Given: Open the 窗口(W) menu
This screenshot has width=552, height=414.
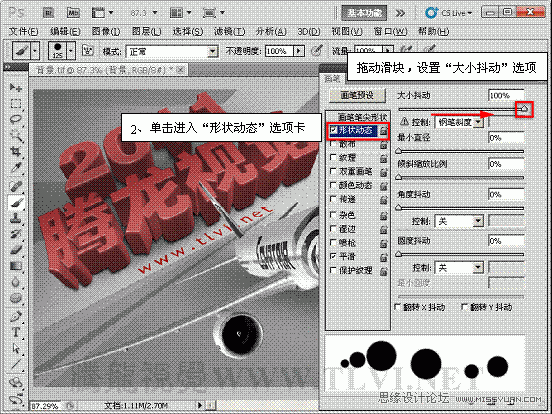Looking at the screenshot, I should (390, 32).
